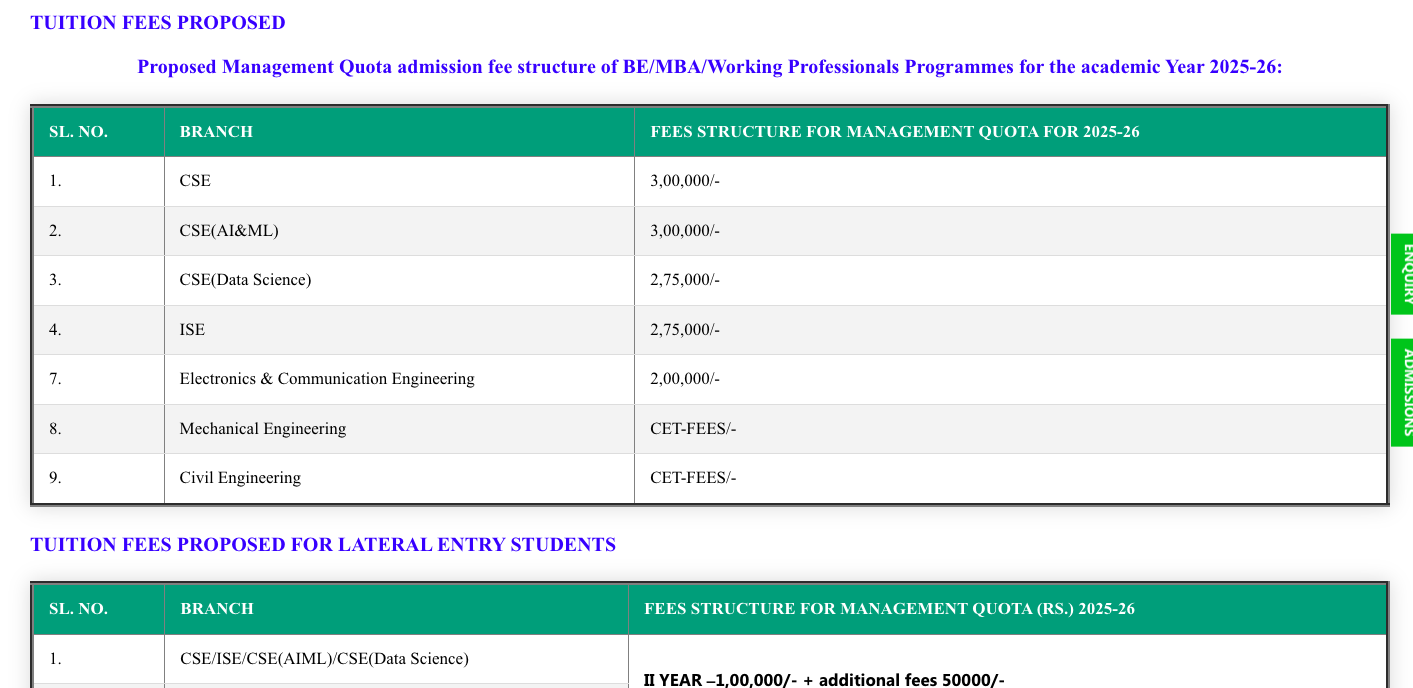Image resolution: width=1413 pixels, height=688 pixels.
Task: Click the CET-FEES value for Mechanical Engineering
Action: pyautogui.click(x=694, y=428)
